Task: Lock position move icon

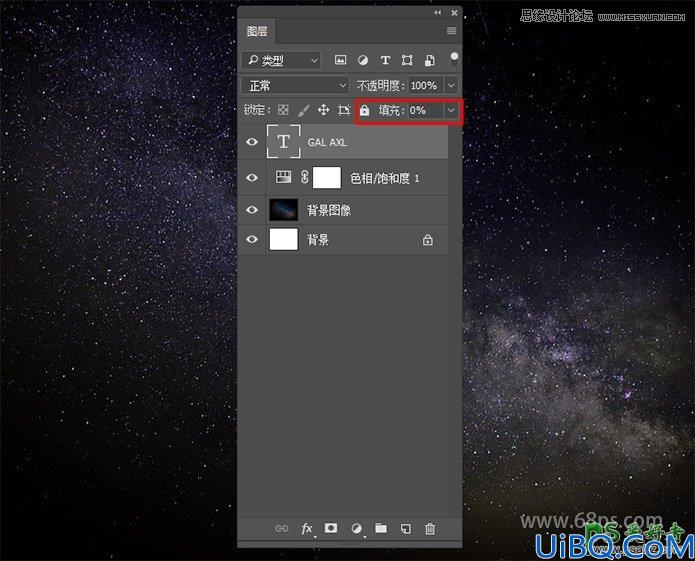Action: (324, 110)
